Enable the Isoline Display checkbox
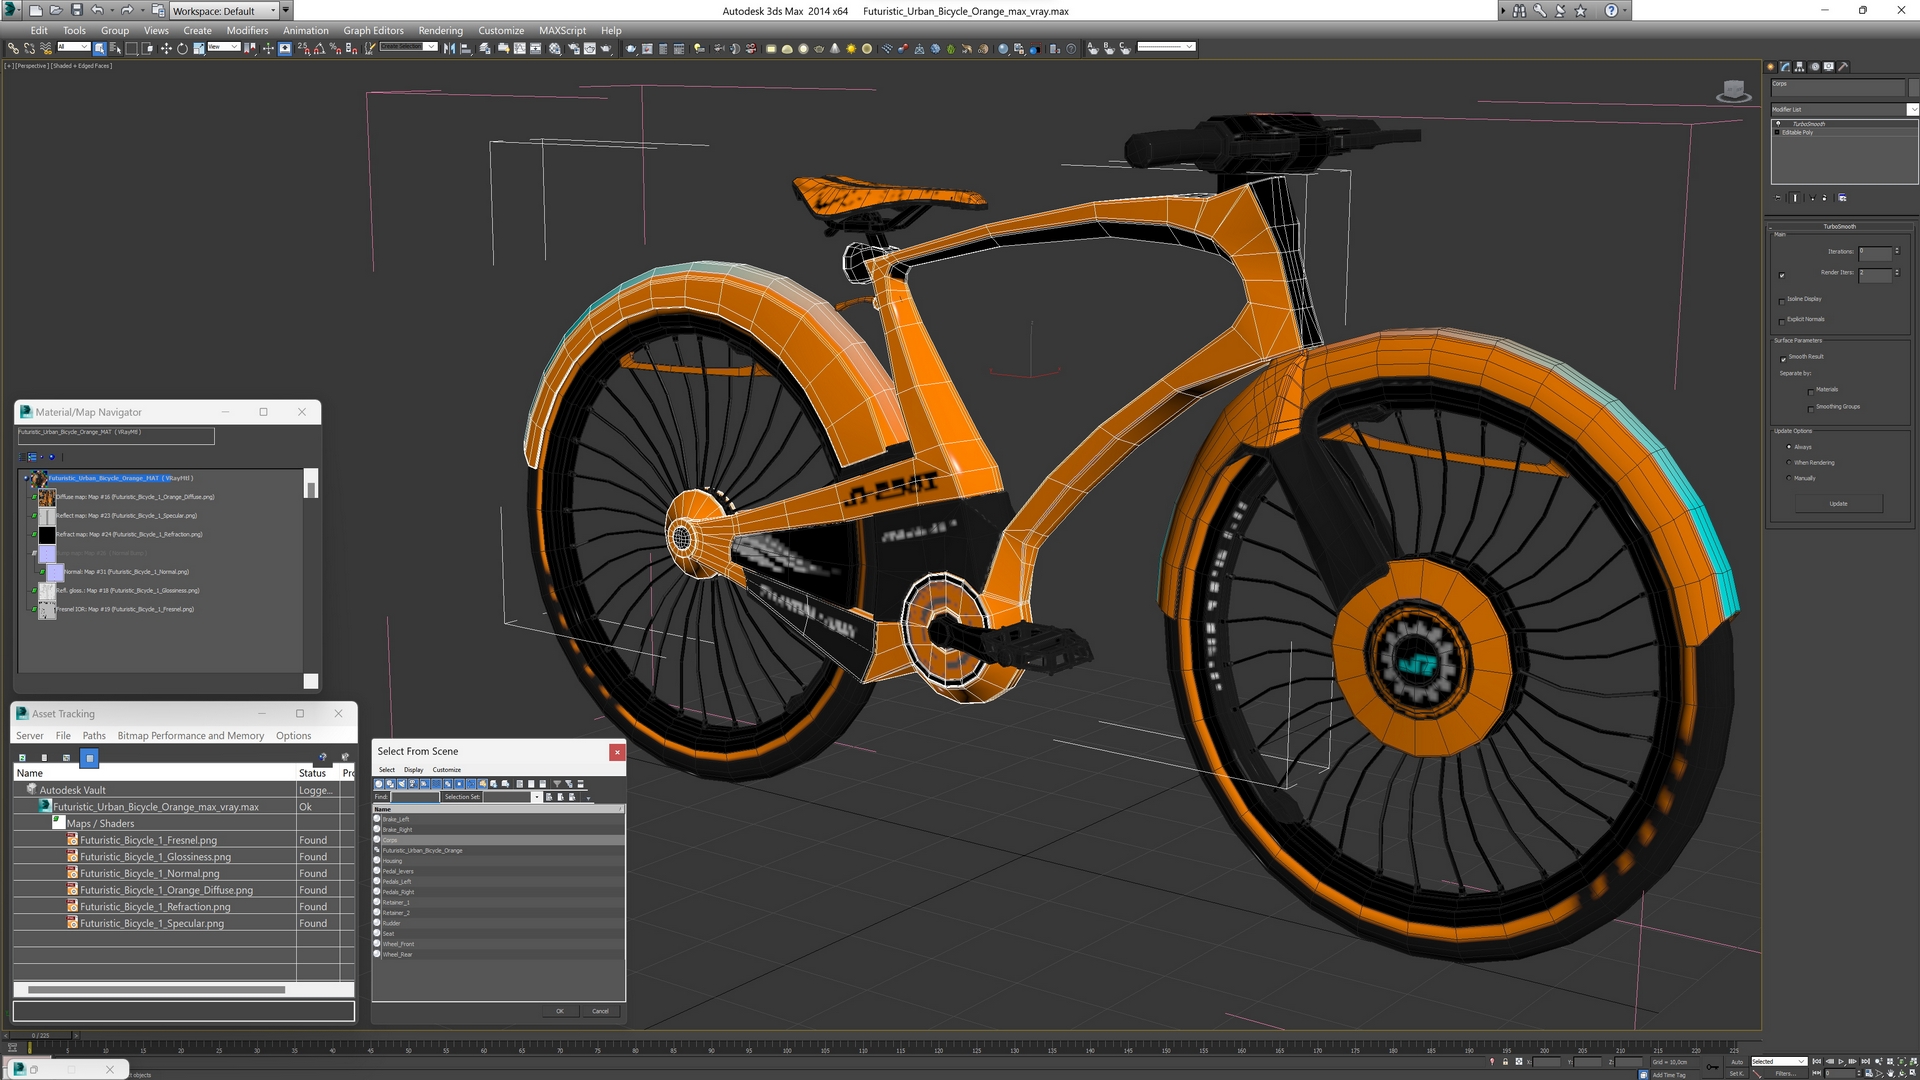The width and height of the screenshot is (1920, 1080). (x=1782, y=300)
